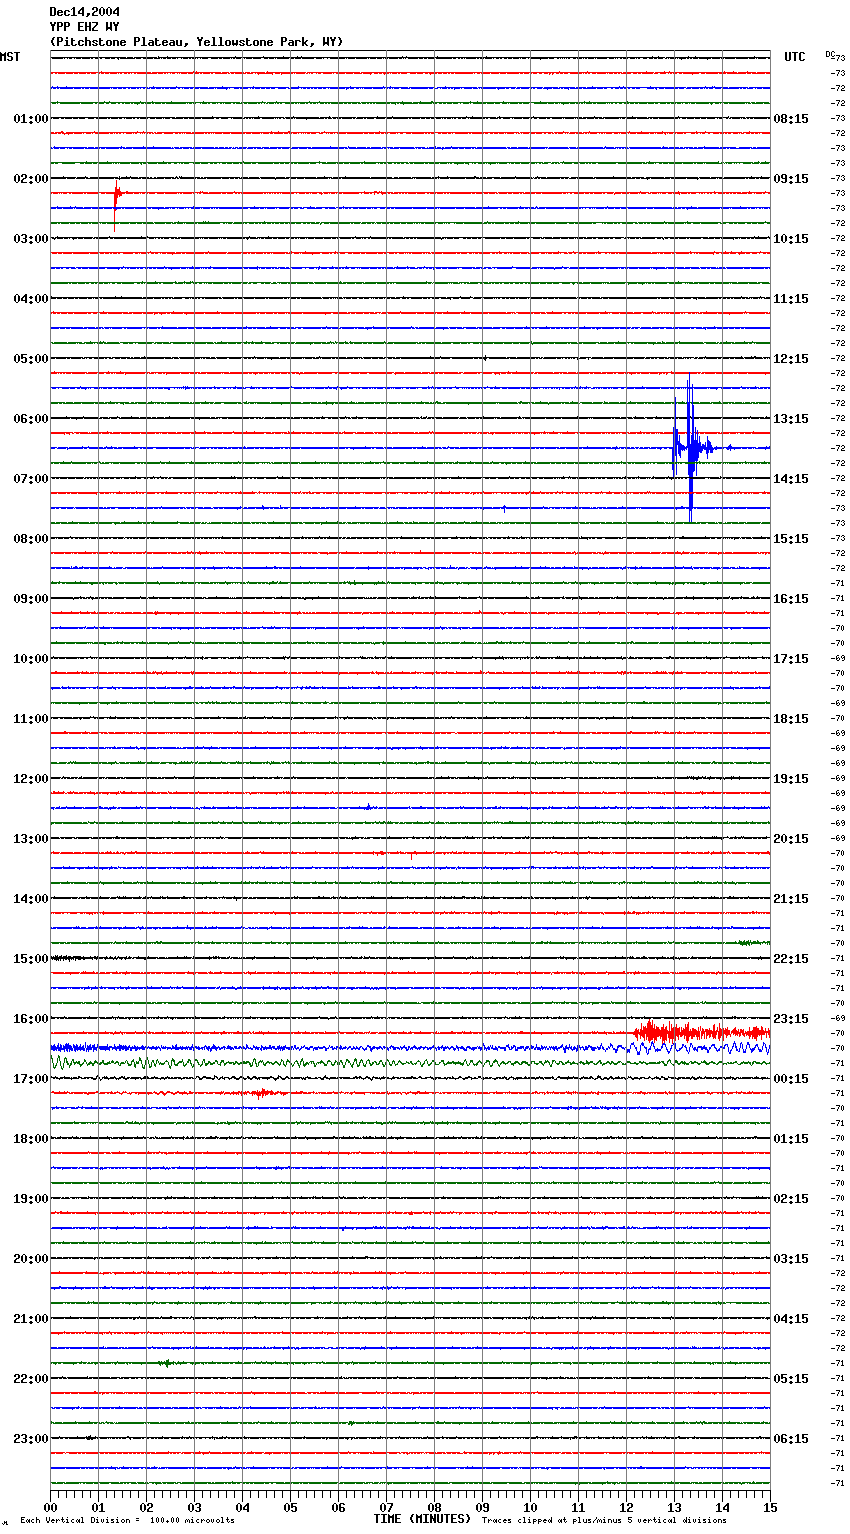Click the 06:15 UTC time label
The height and width of the screenshot is (1534, 850).
791,1439
